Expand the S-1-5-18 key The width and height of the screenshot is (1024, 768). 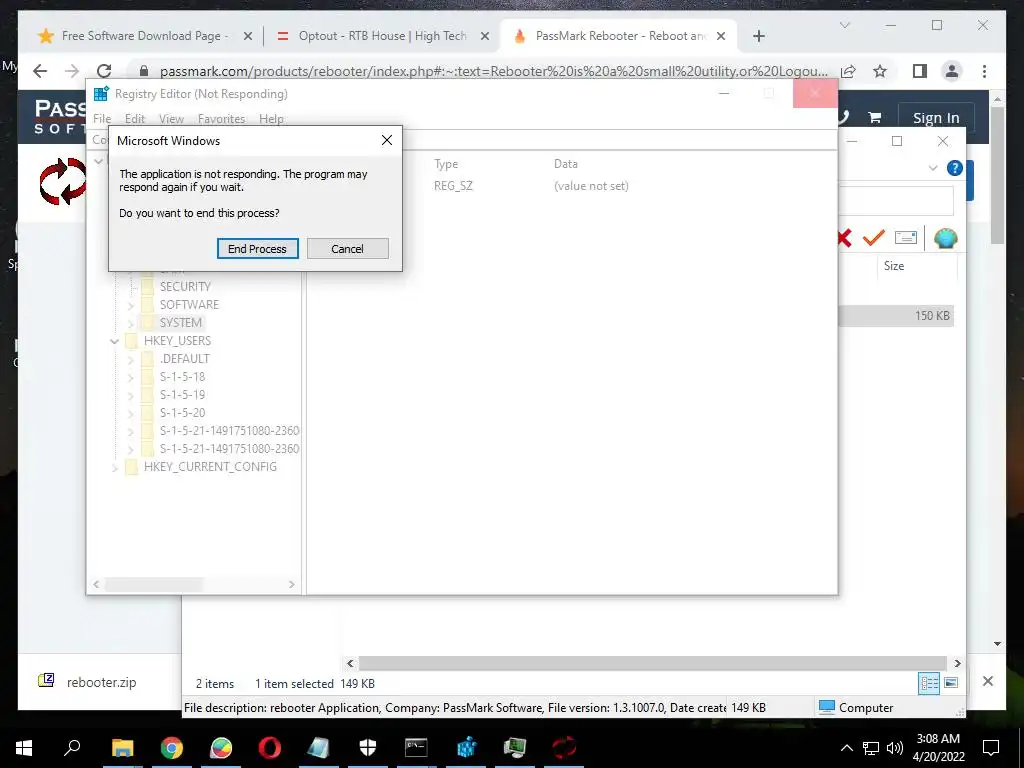coord(131,377)
